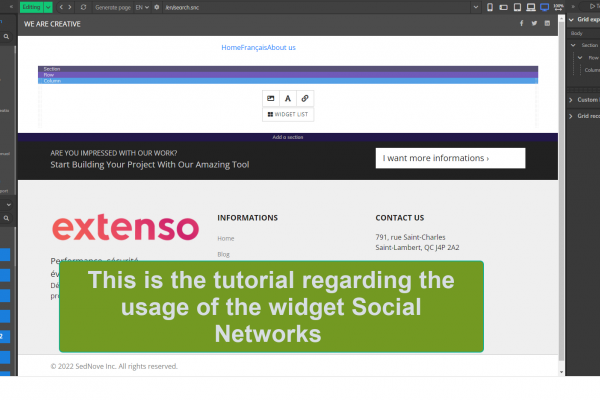Click the WIDGET LIST button
This screenshot has width=600, height=400.
[288, 115]
